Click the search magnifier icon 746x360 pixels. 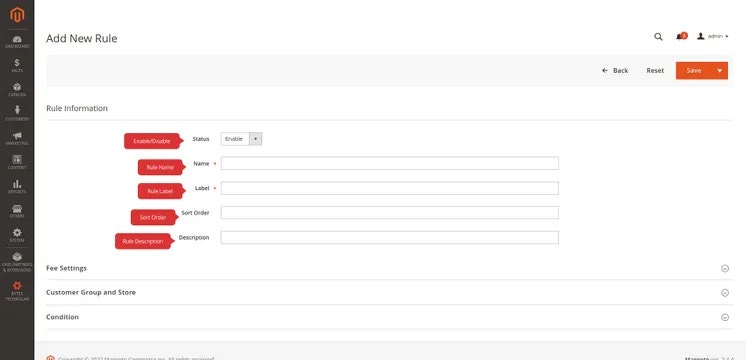point(658,37)
